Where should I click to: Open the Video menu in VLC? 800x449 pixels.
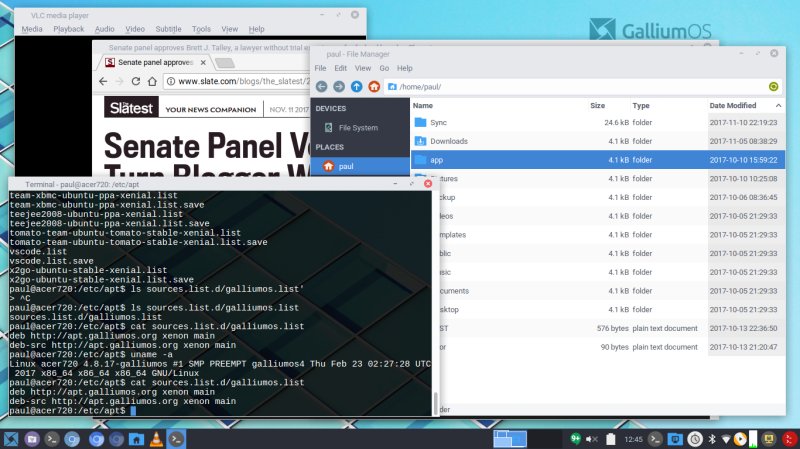(135, 29)
